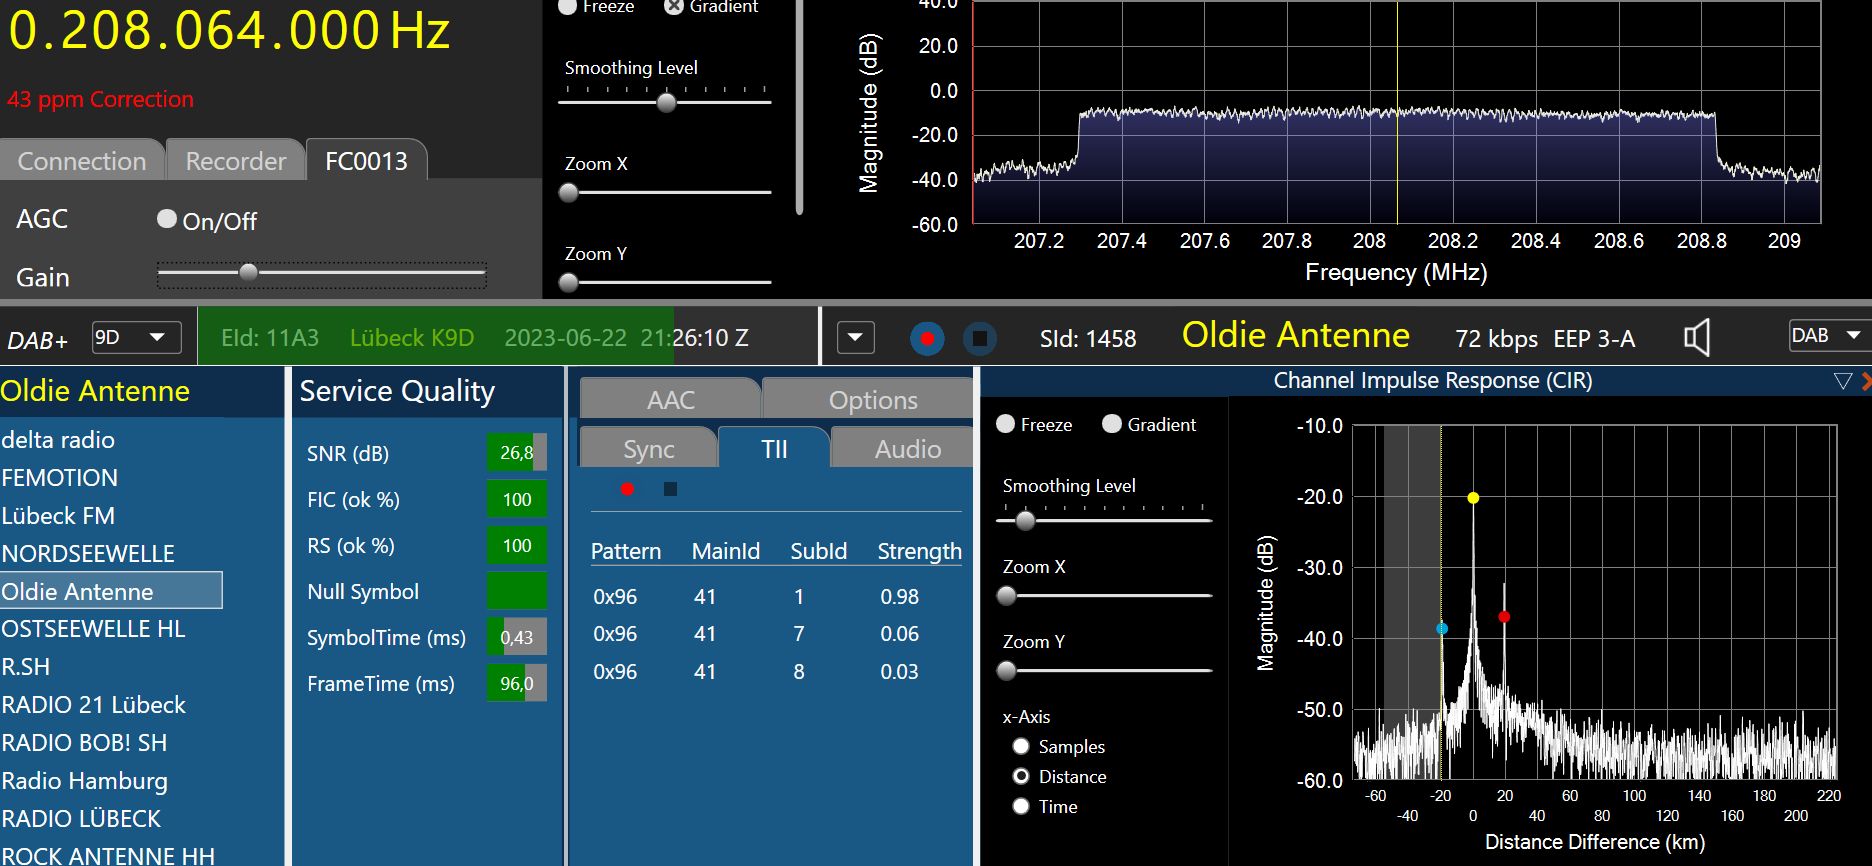Click the Gain slider handle
Screen dimensions: 1872x866
248,272
